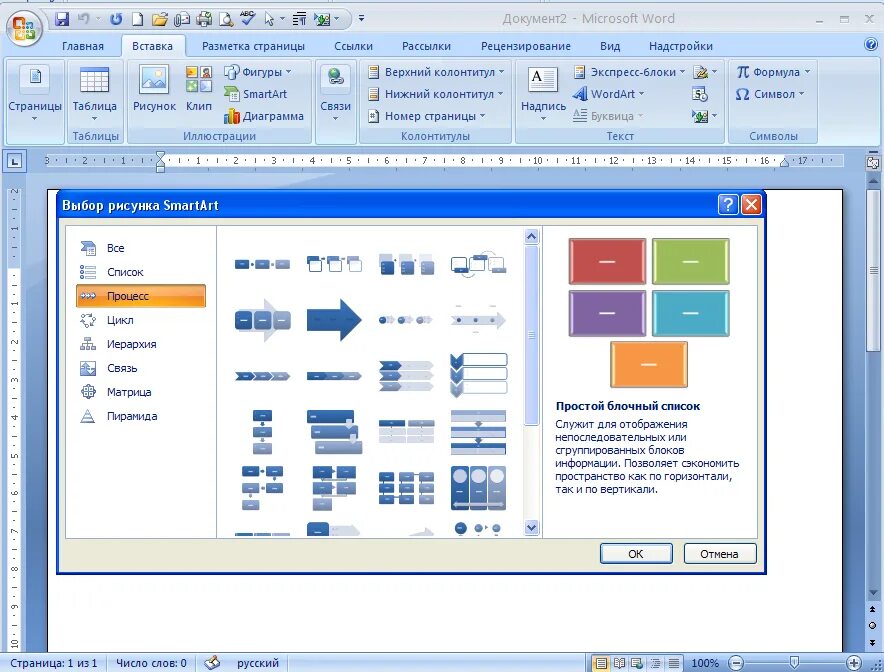Click proofing status icon in status bar

click(x=211, y=662)
